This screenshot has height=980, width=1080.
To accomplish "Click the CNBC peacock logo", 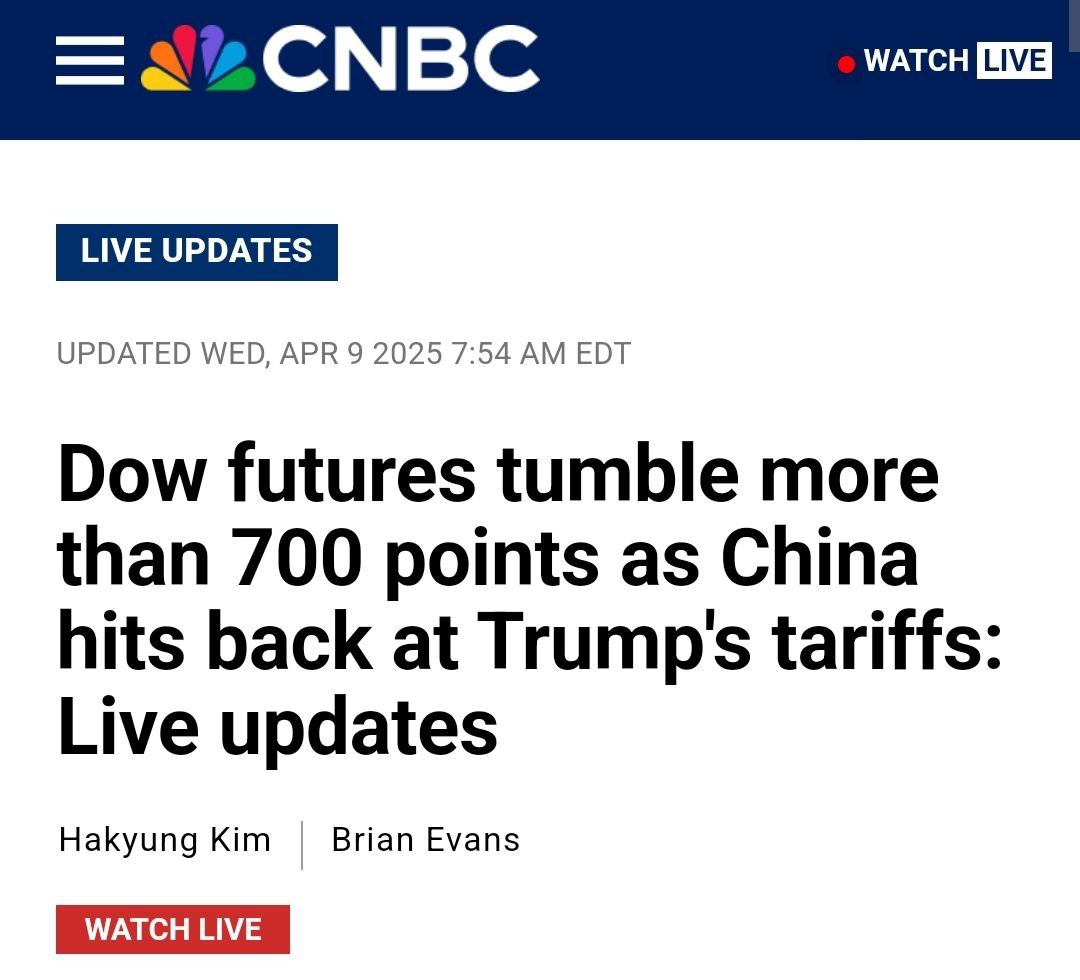I will tap(196, 60).
